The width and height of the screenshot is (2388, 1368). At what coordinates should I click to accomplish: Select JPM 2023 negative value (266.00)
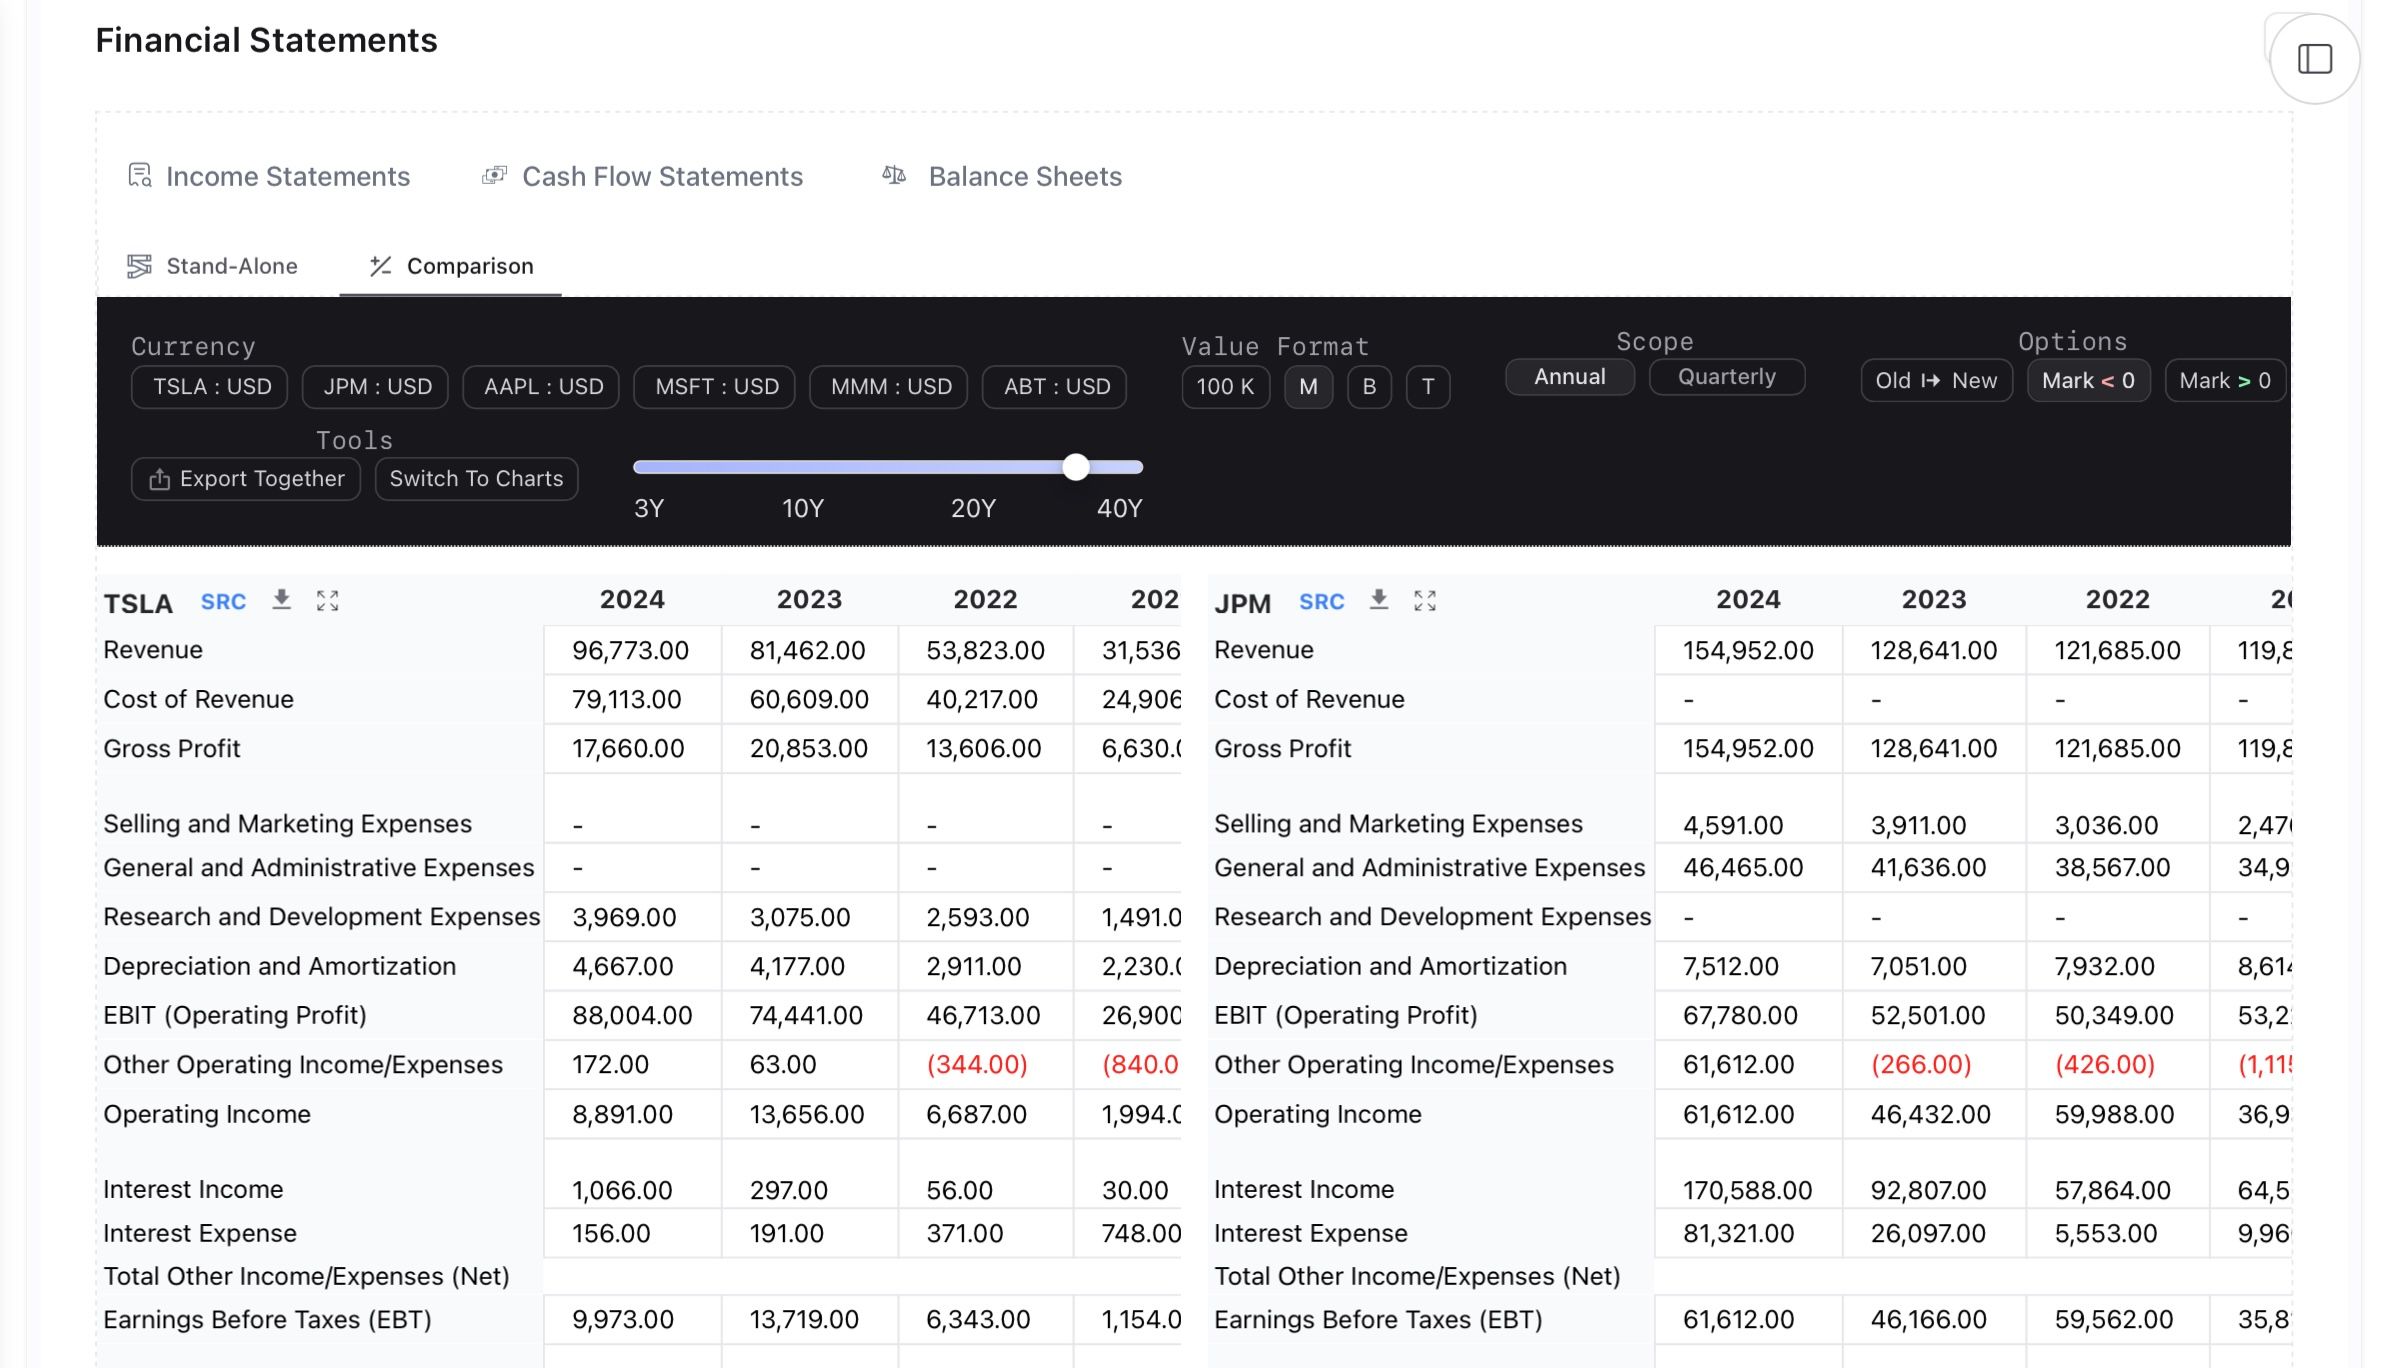1920,1065
